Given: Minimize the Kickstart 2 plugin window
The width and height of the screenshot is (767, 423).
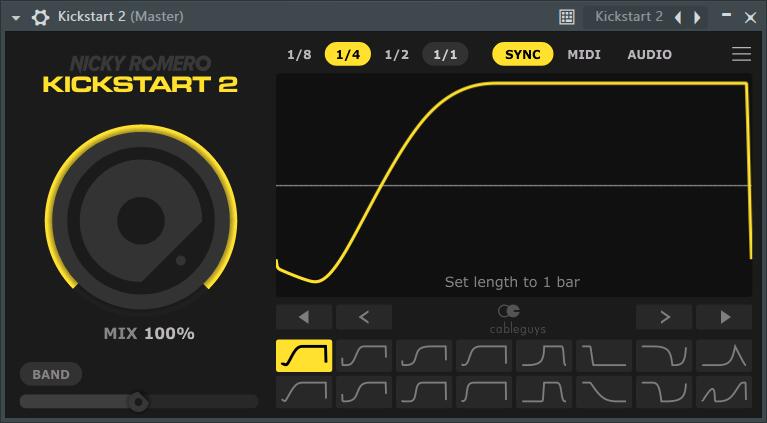Looking at the screenshot, I should coord(726,17).
